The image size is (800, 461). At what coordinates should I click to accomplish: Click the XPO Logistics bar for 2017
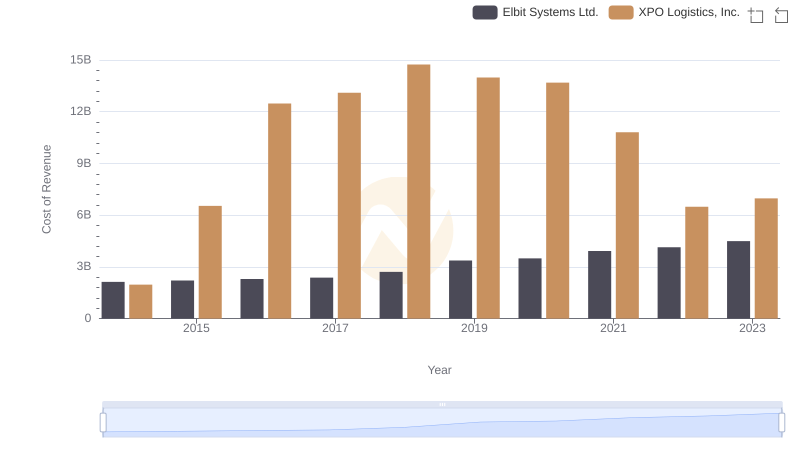(349, 206)
